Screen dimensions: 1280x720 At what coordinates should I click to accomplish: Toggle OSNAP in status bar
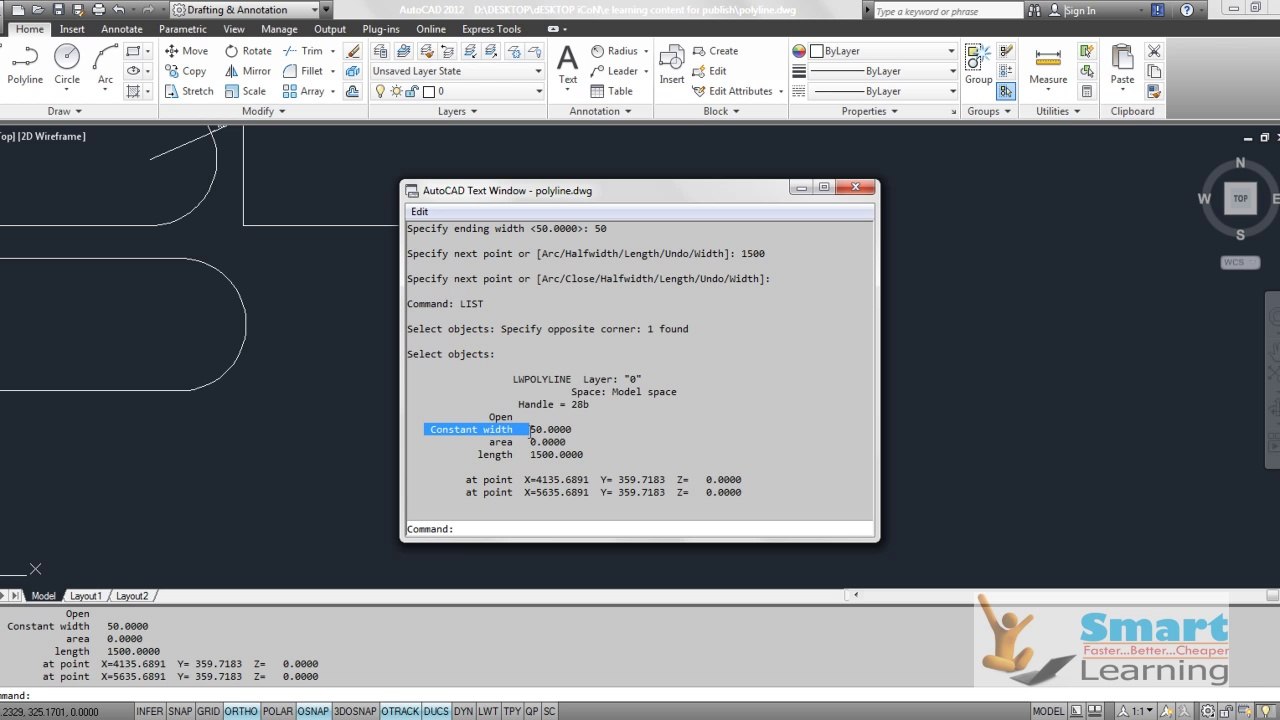pyautogui.click(x=313, y=711)
